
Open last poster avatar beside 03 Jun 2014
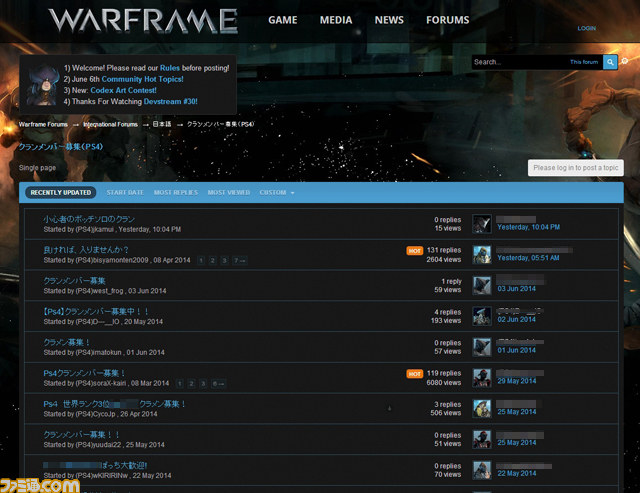click(482, 285)
